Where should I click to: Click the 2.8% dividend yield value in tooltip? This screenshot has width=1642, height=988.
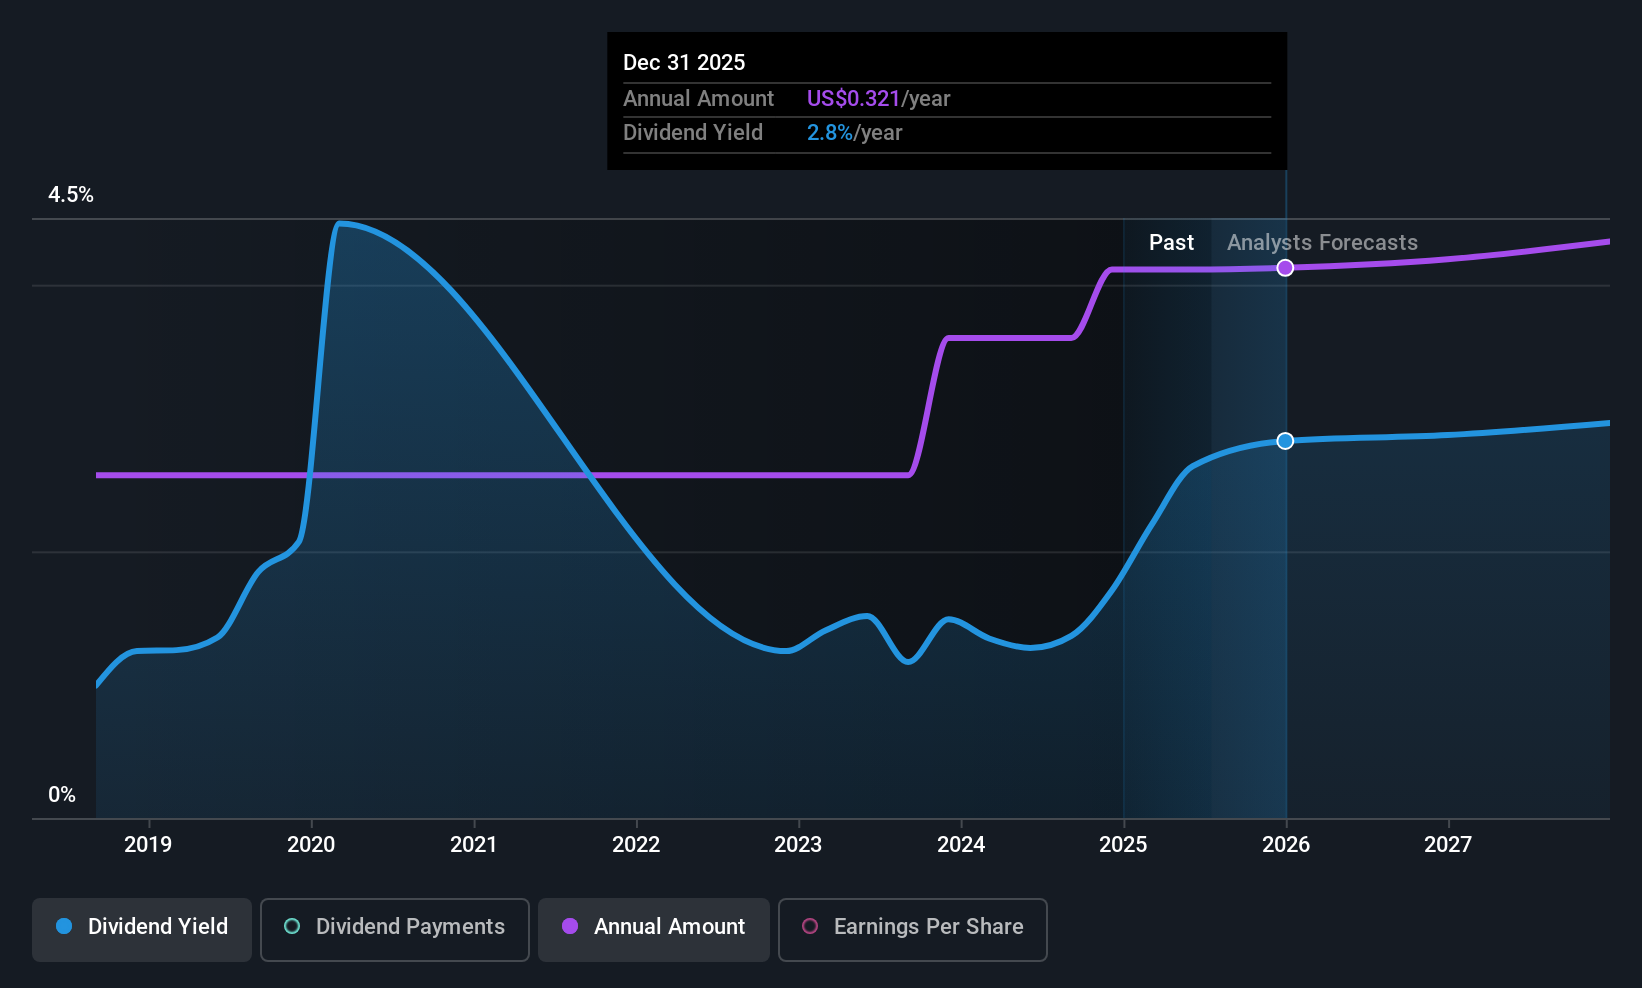click(x=830, y=133)
